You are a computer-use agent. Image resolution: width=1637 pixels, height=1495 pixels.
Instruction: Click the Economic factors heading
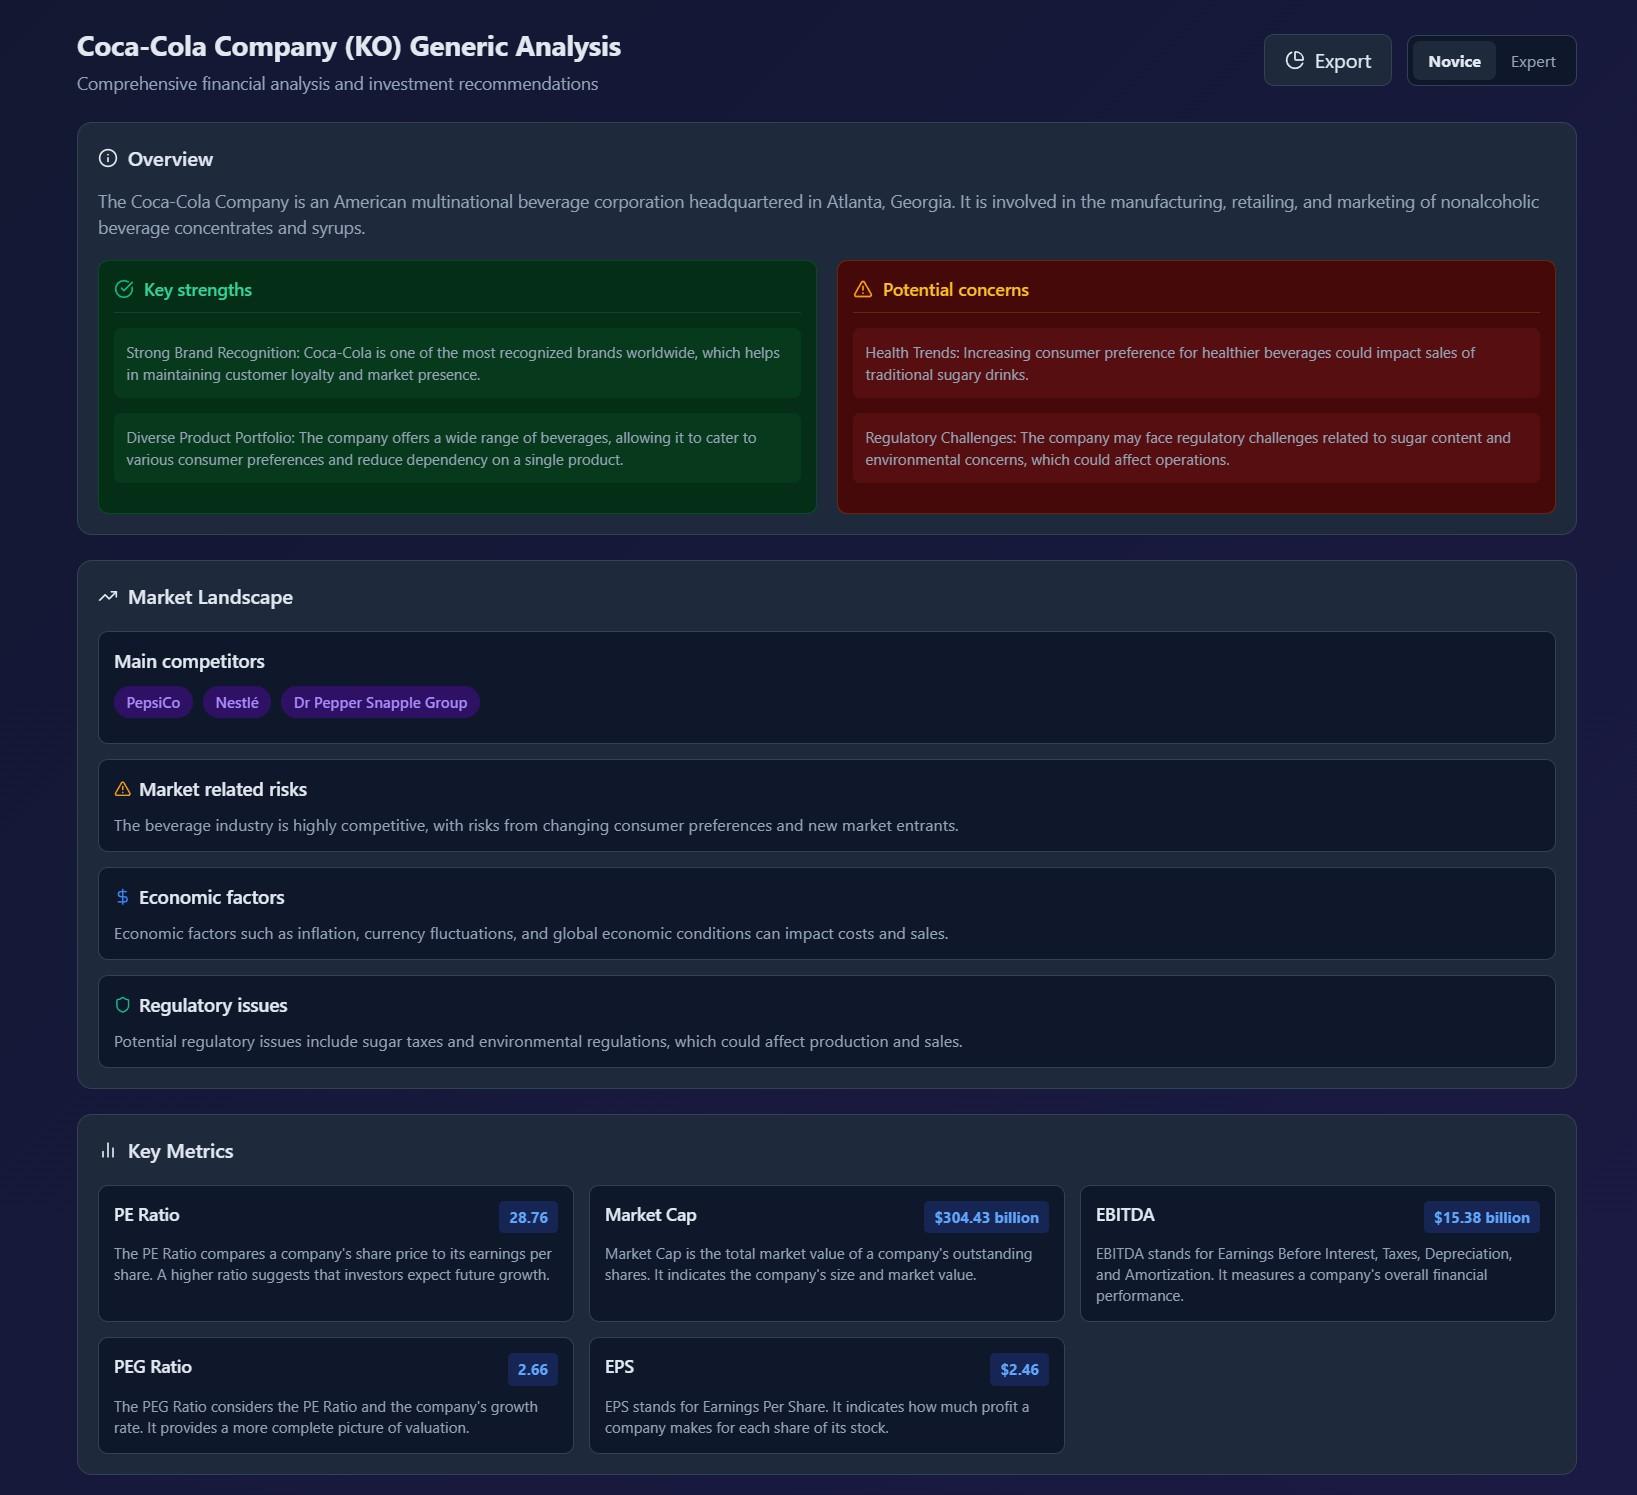coord(211,897)
